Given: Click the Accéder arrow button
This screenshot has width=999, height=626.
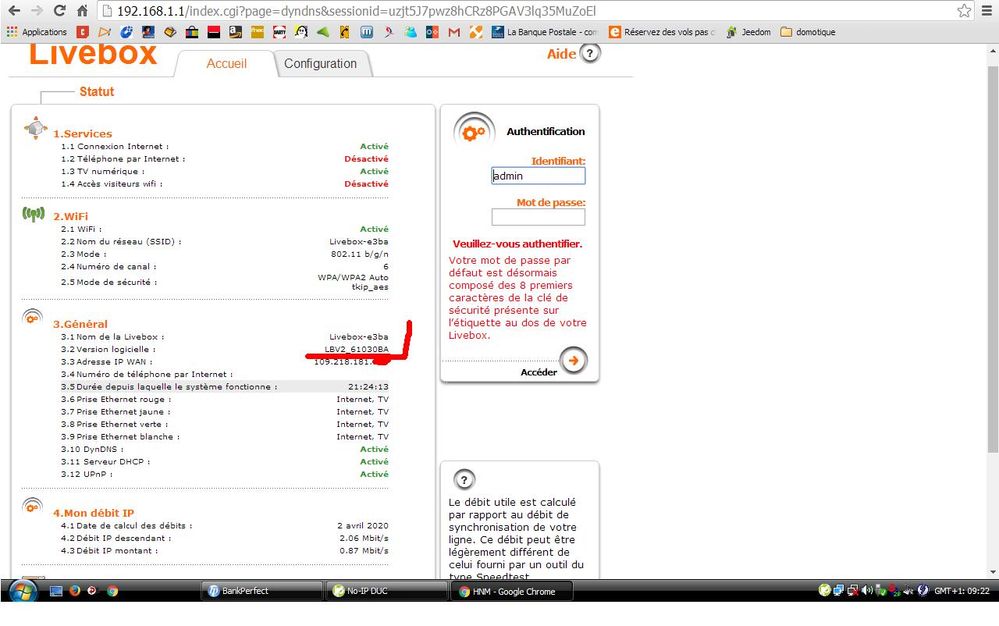Looking at the screenshot, I should click(573, 360).
